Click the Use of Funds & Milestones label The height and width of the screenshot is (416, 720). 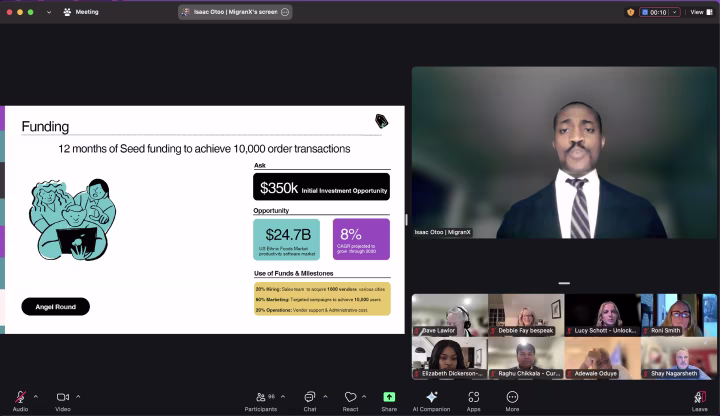pos(294,273)
